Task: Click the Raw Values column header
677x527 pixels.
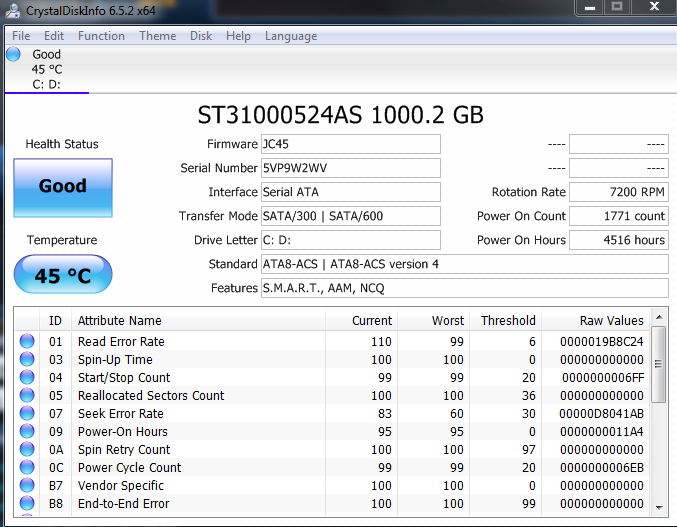Action: tap(596, 321)
